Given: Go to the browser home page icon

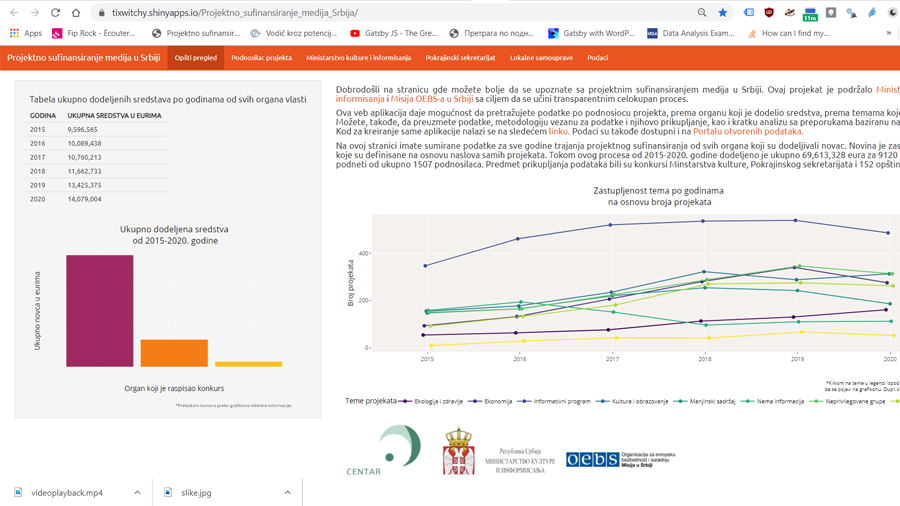Looking at the screenshot, I should tap(76, 13).
